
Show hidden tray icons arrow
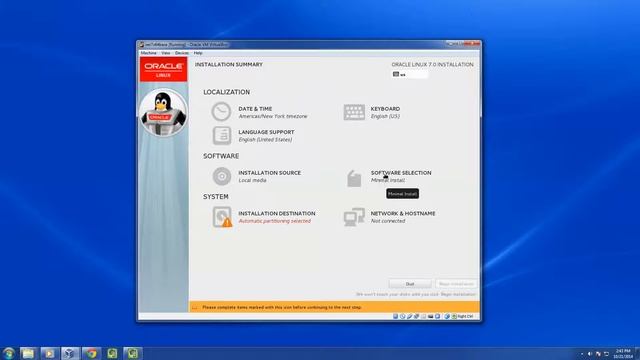coord(582,354)
